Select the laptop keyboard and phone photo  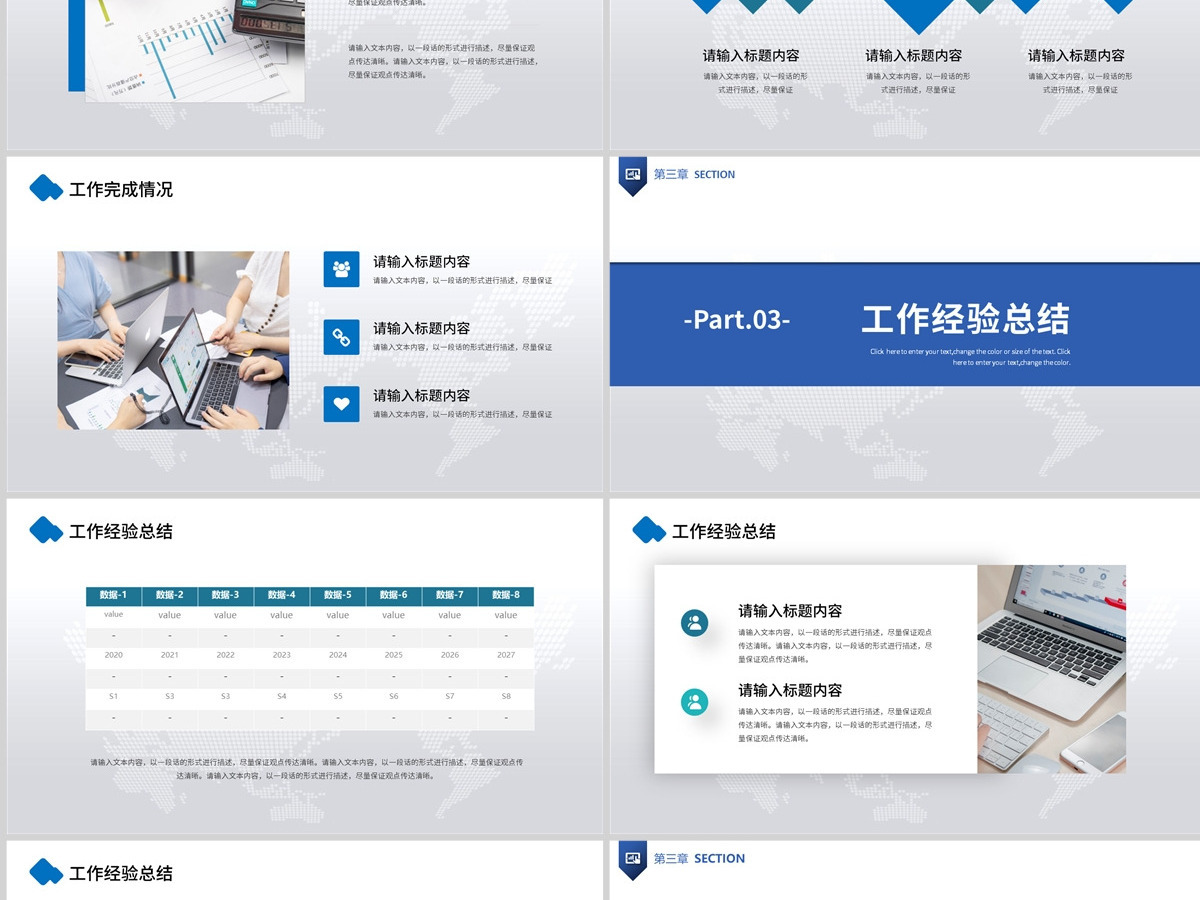[x=1051, y=669]
